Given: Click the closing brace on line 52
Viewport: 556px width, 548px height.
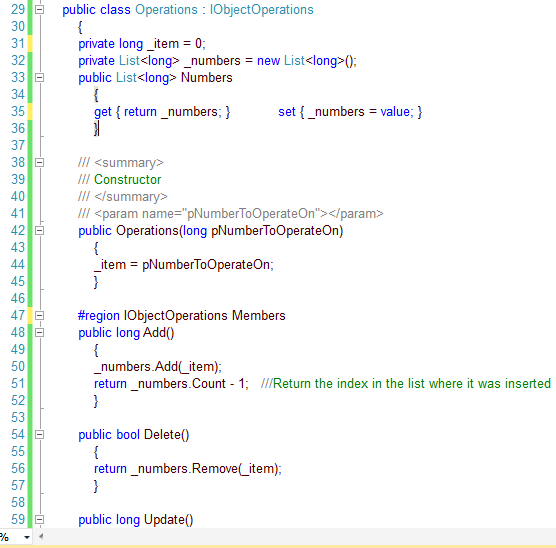Looking at the screenshot, I should (x=96, y=401).
